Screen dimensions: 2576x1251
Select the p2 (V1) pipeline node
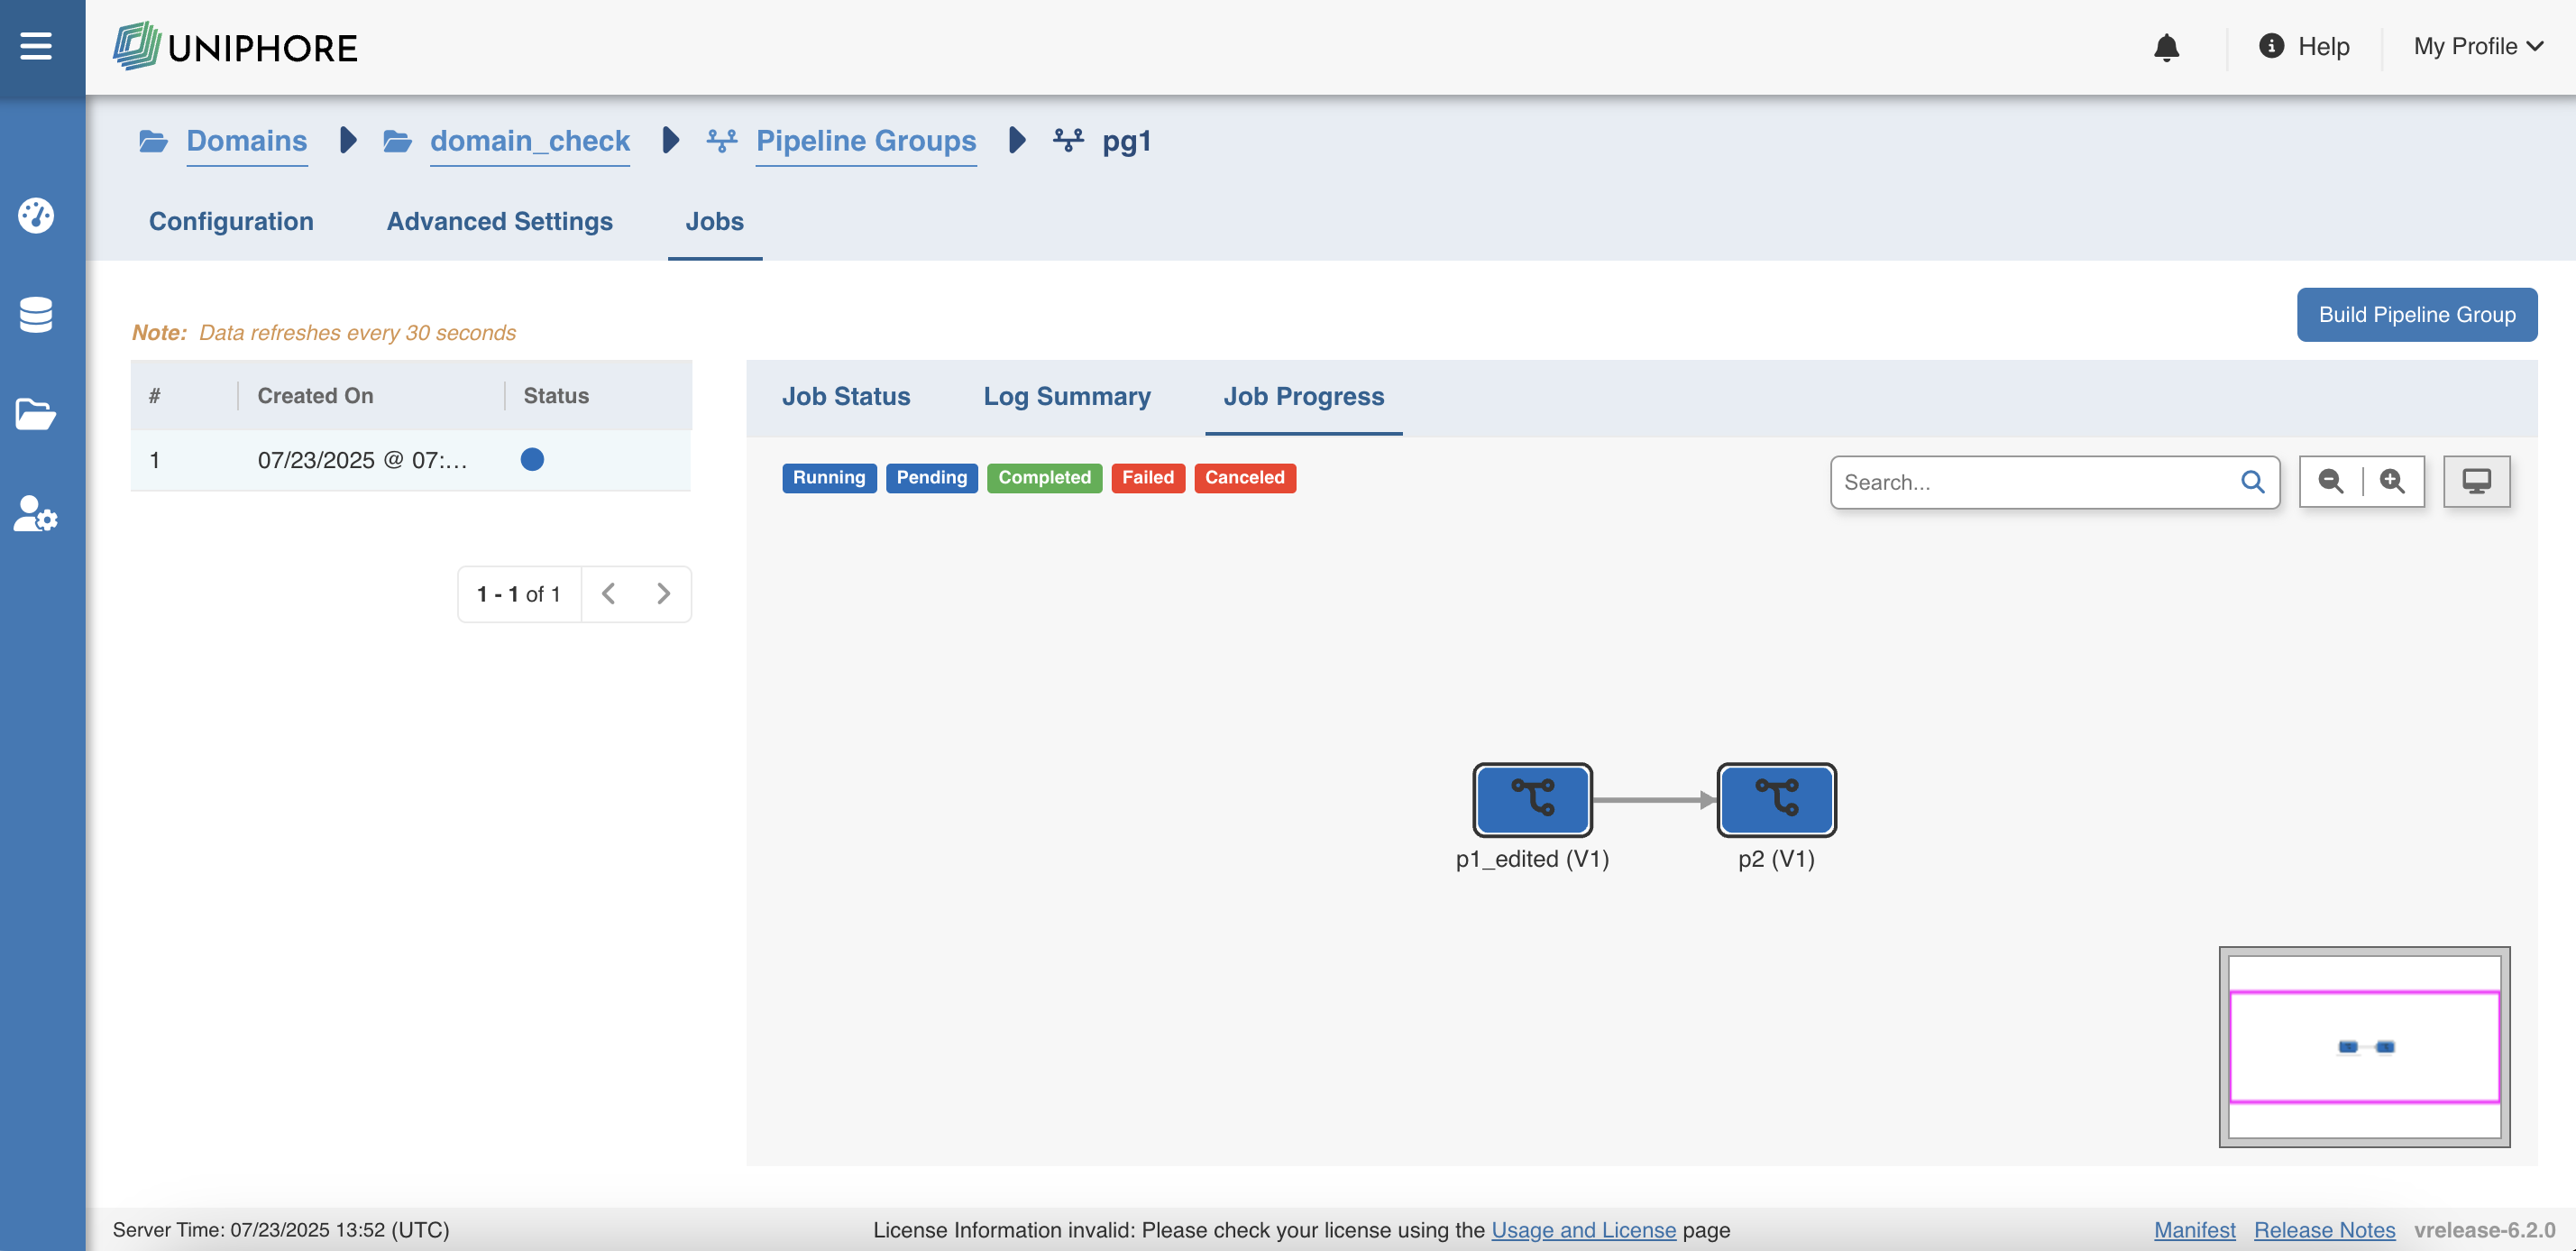(x=1776, y=799)
